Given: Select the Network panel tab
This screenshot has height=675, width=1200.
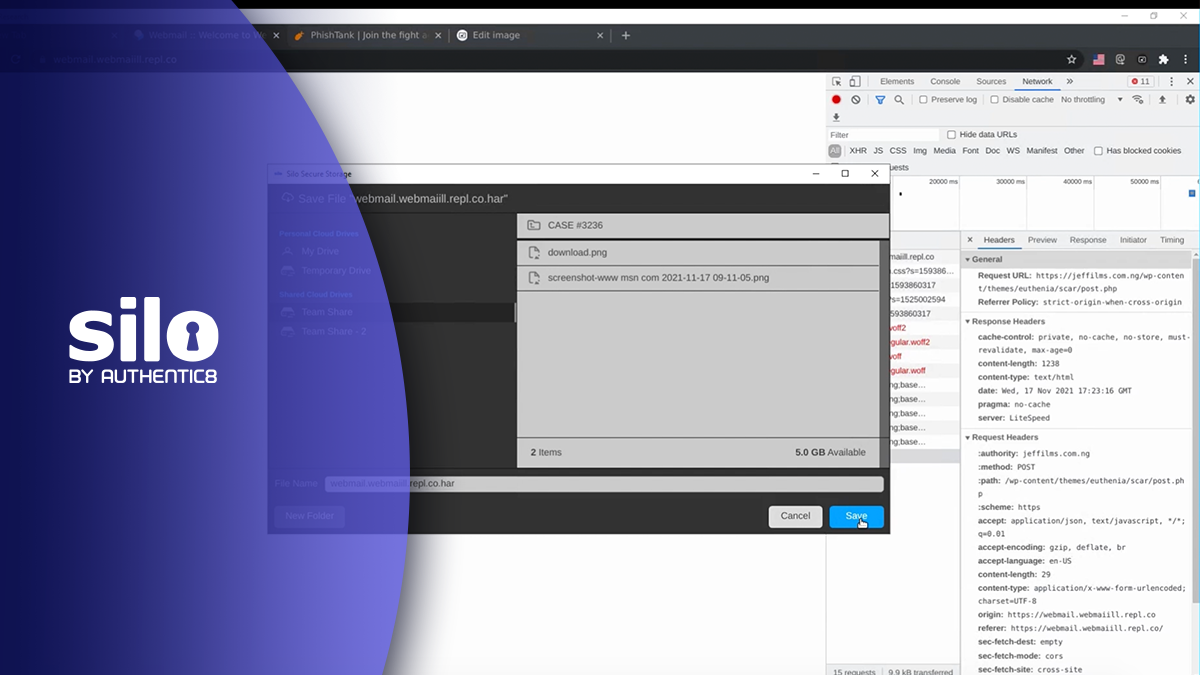Looking at the screenshot, I should click(1037, 82).
